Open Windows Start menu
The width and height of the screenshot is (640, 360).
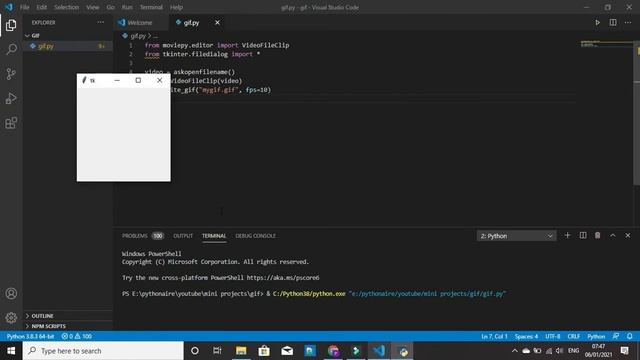11,351
